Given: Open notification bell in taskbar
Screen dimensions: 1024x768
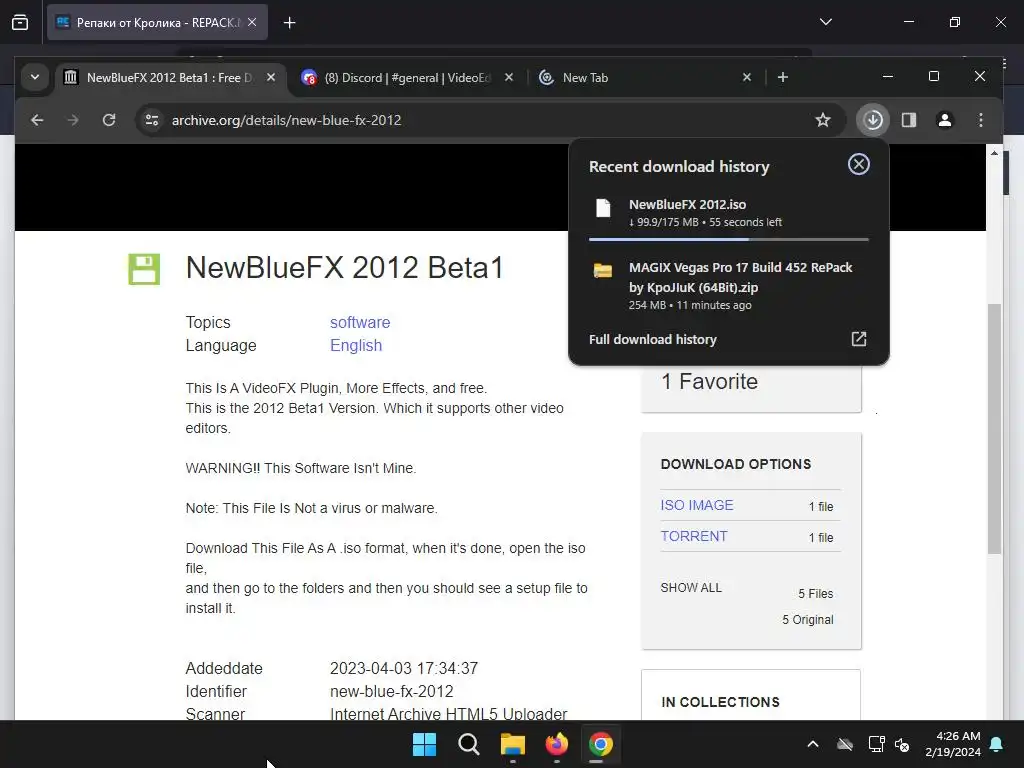Looking at the screenshot, I should pos(997,744).
